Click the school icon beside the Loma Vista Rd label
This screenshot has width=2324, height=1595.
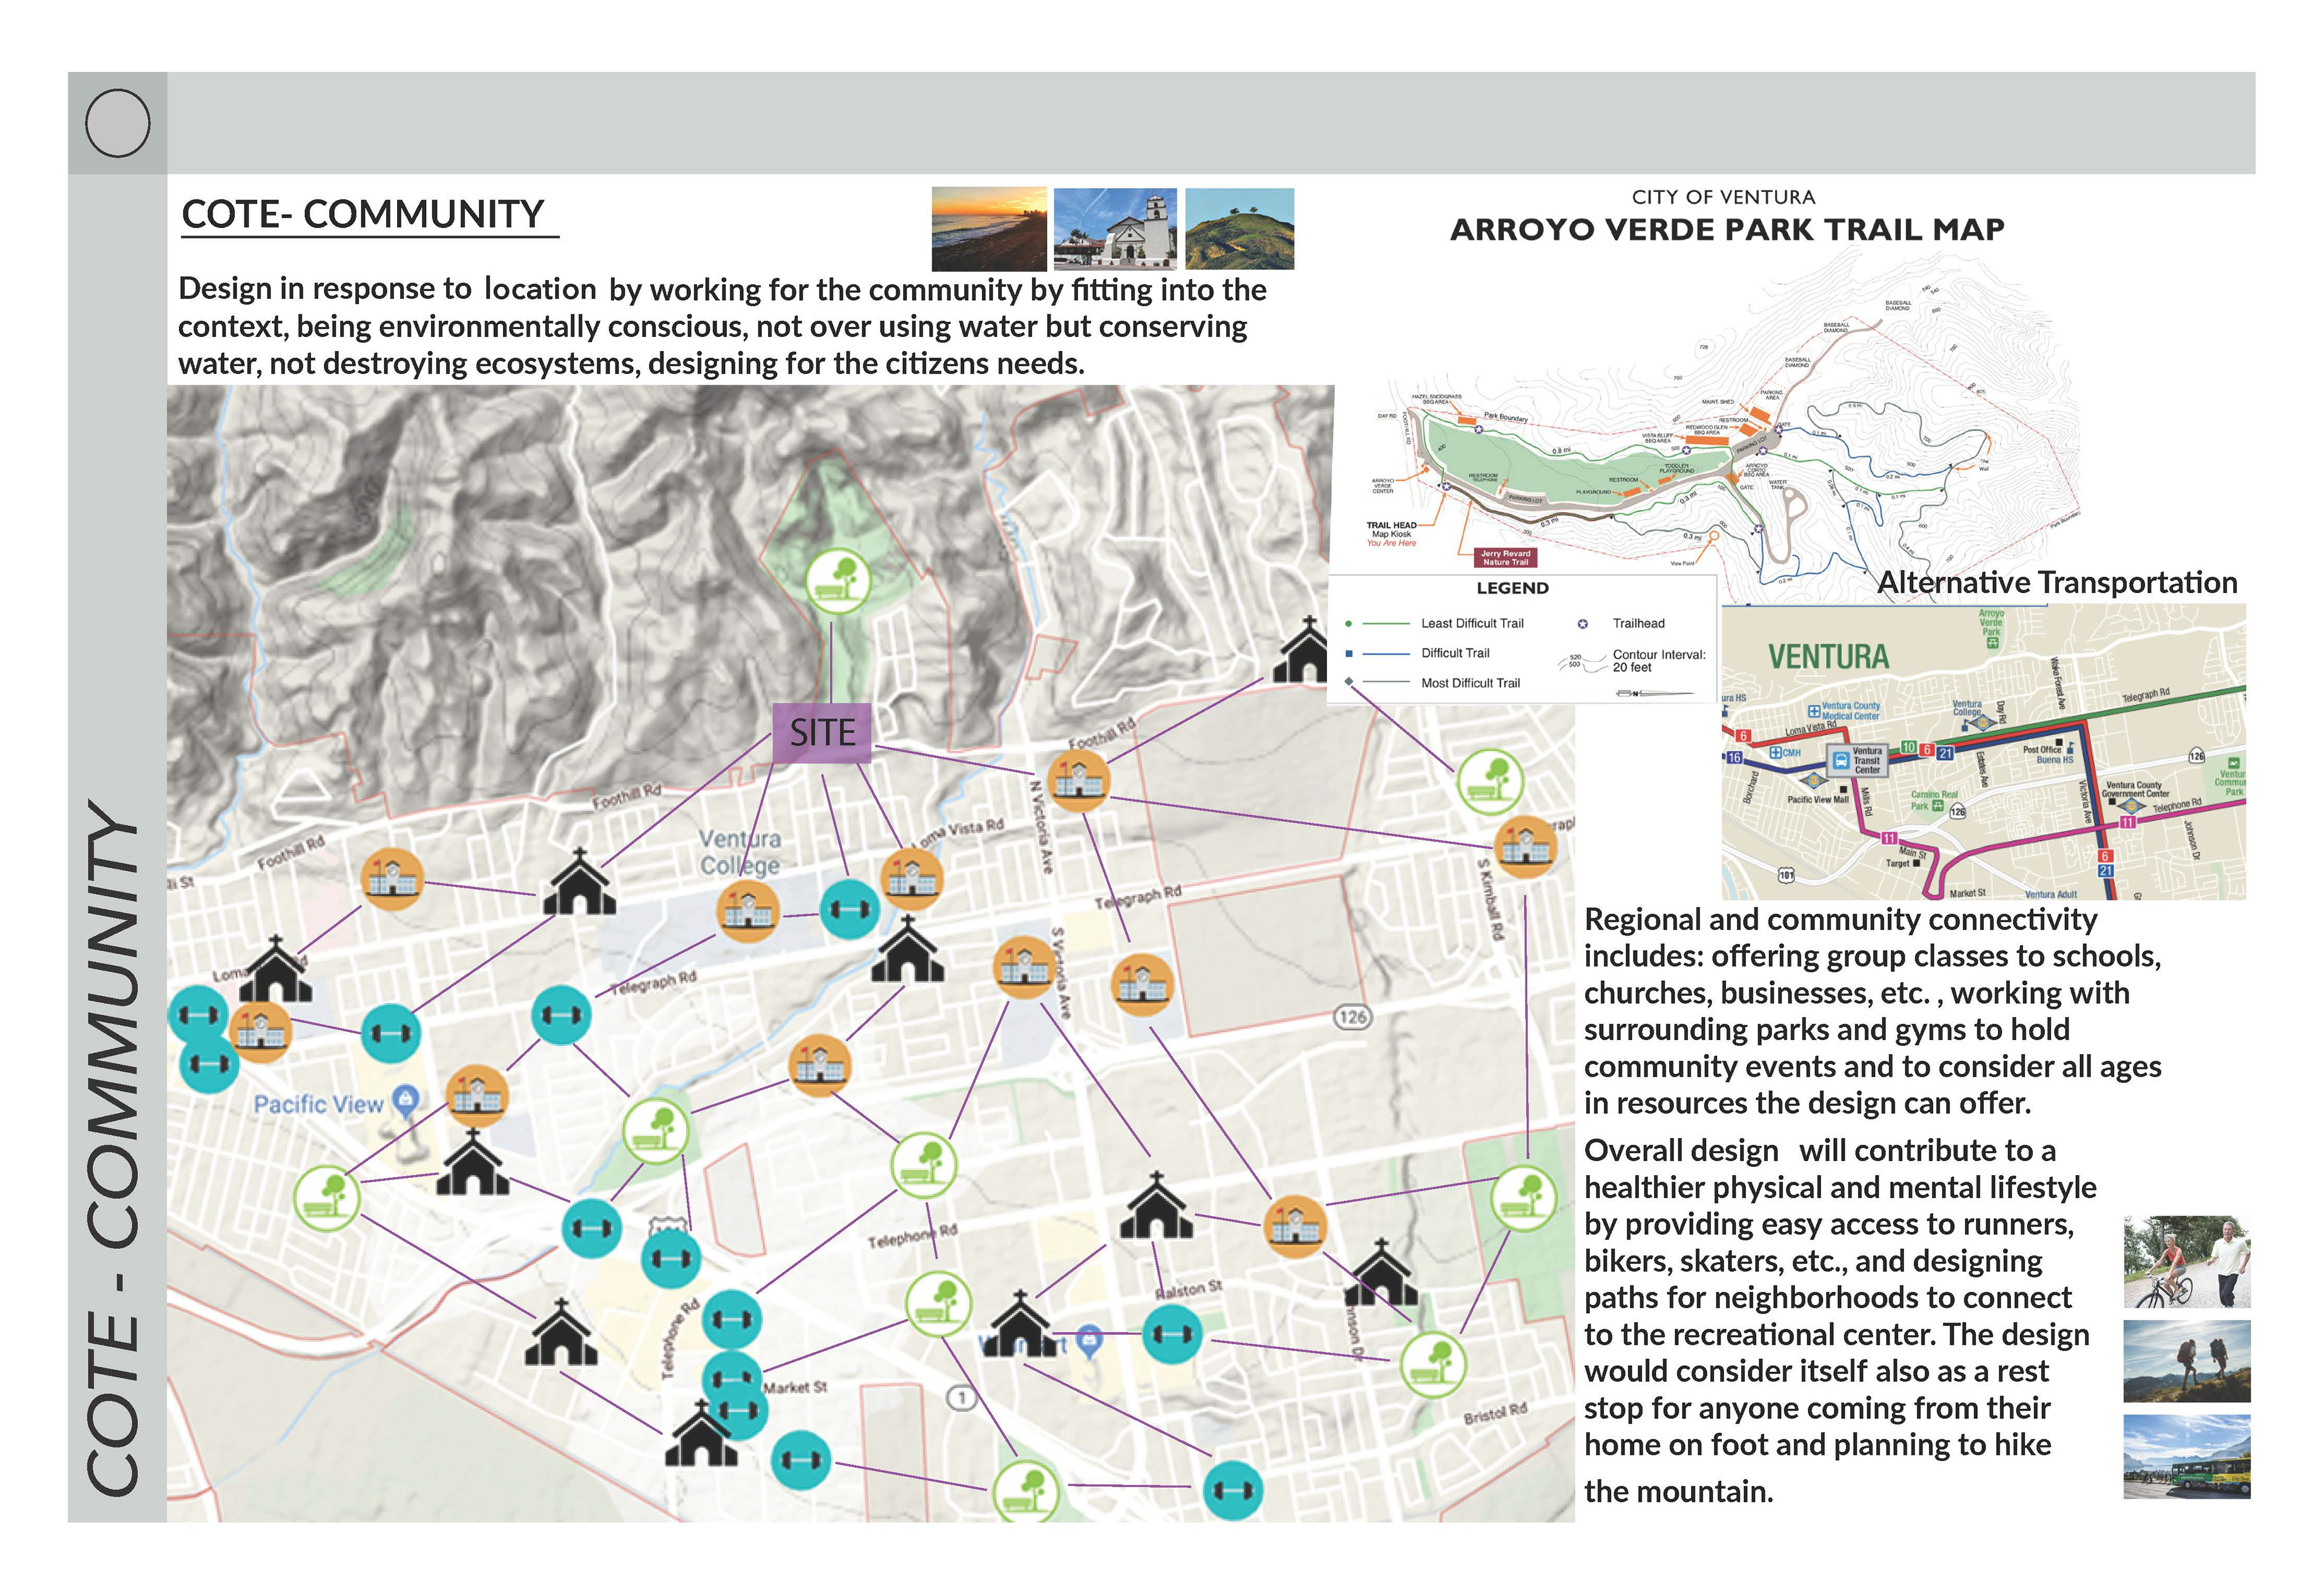pyautogui.click(x=912, y=879)
